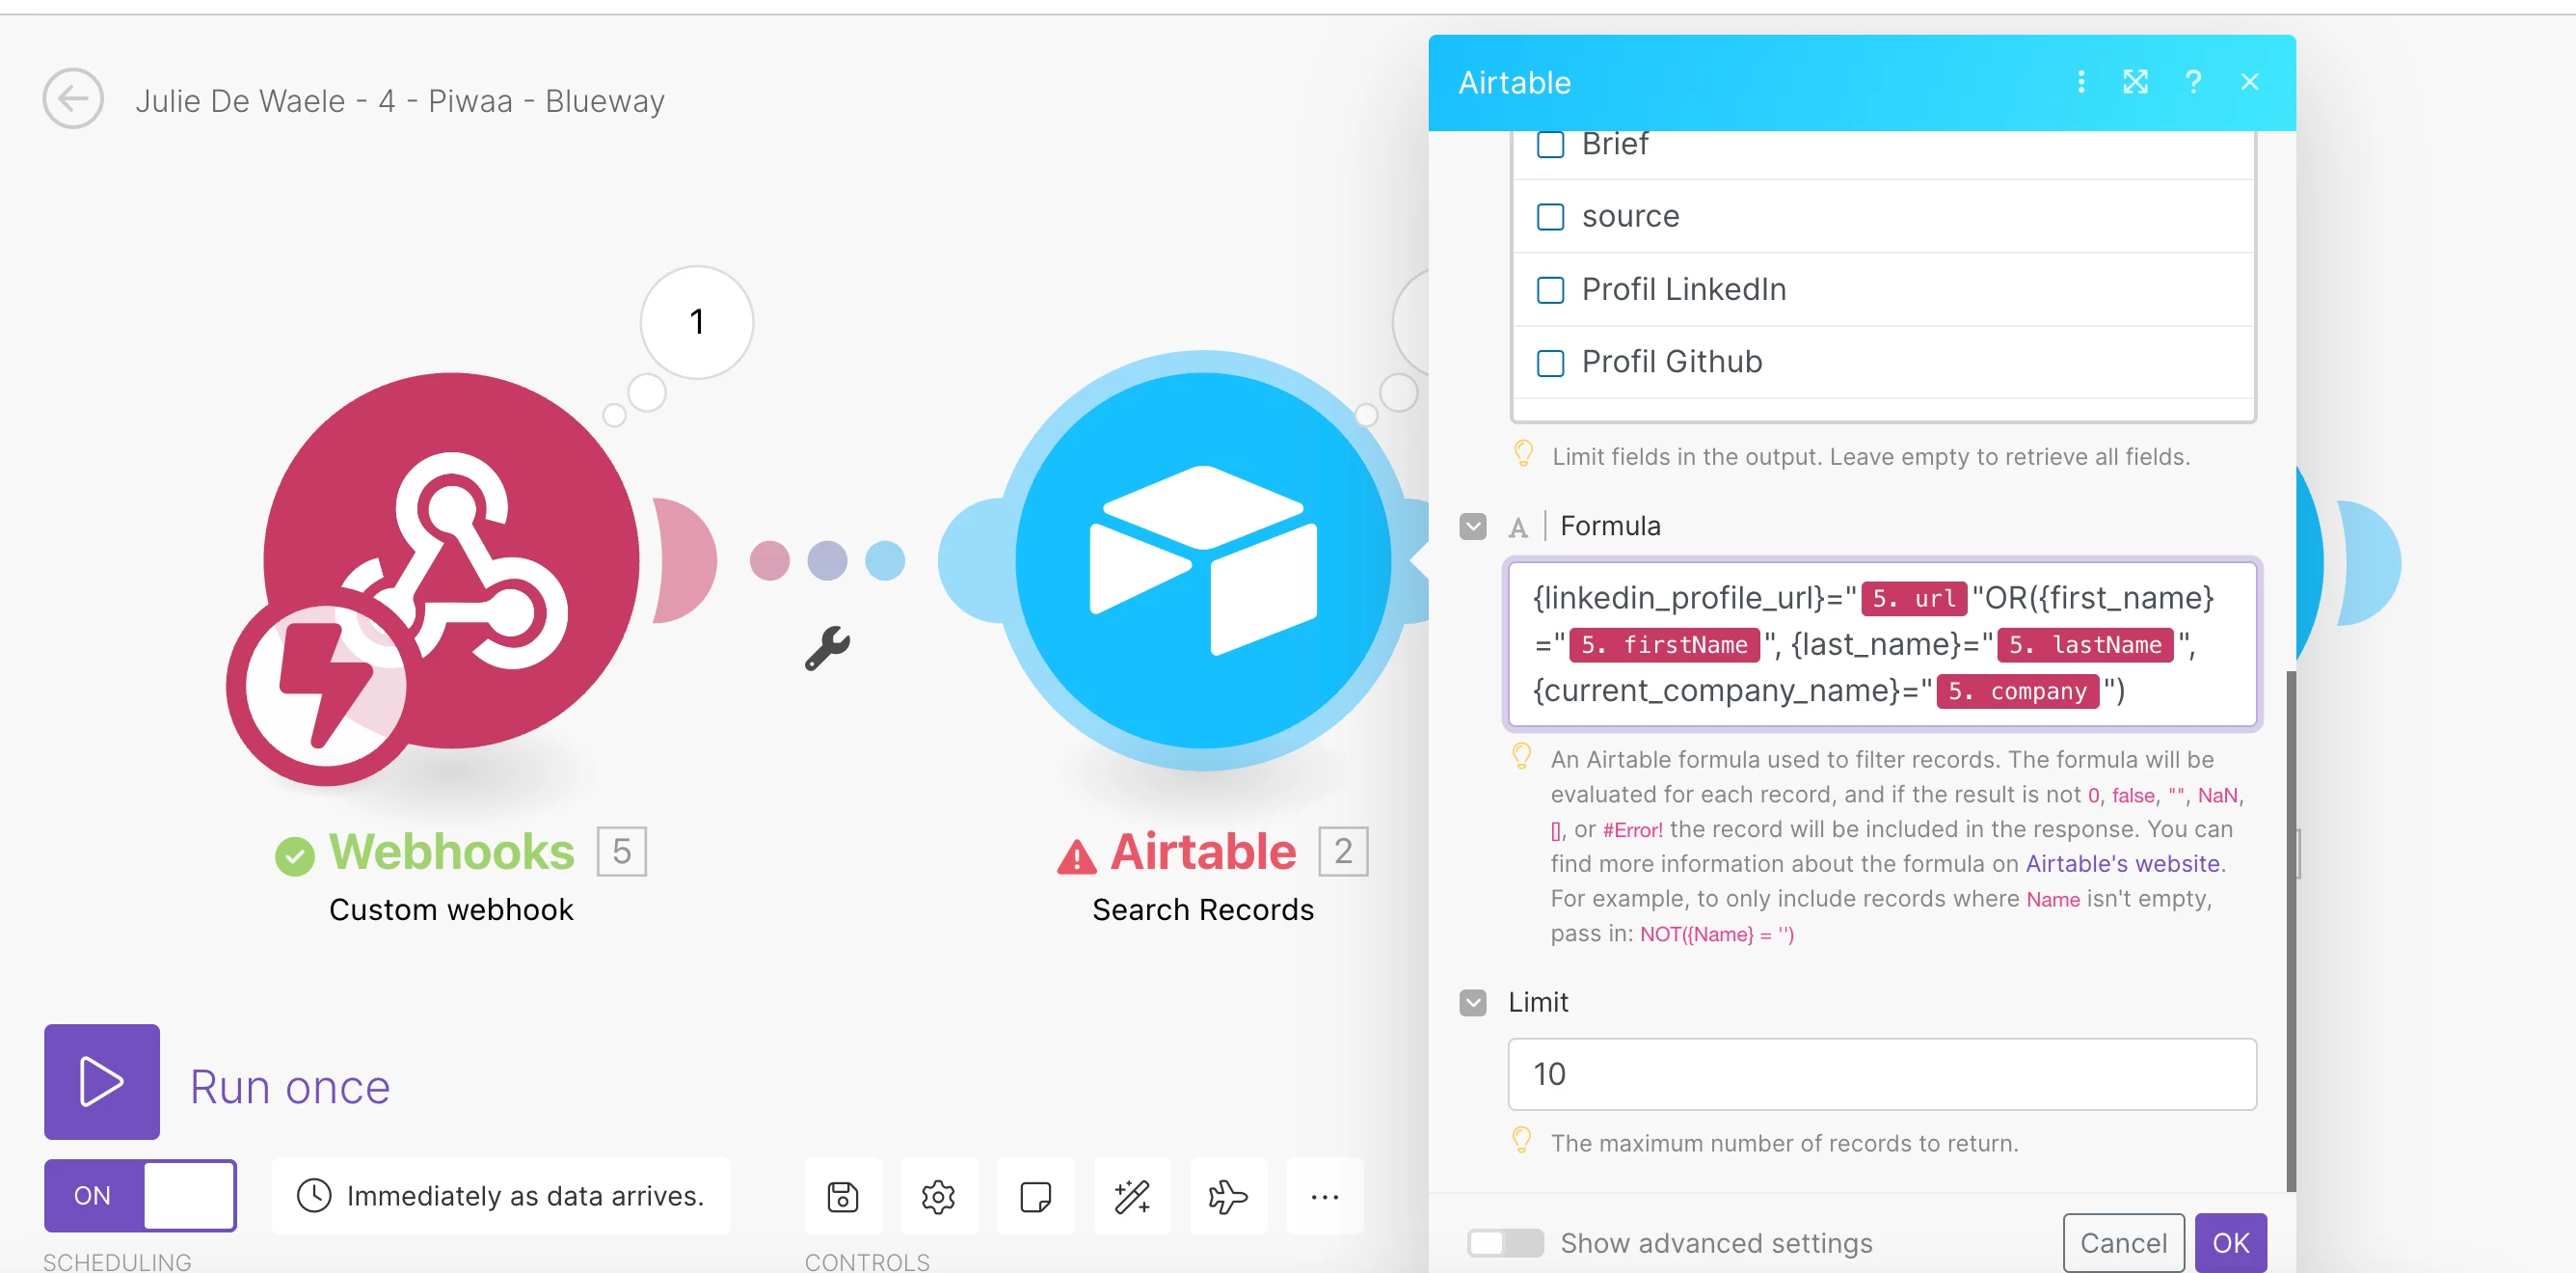The width and height of the screenshot is (2576, 1273).
Task: Open the Airtable's website link
Action: pos(2122,864)
